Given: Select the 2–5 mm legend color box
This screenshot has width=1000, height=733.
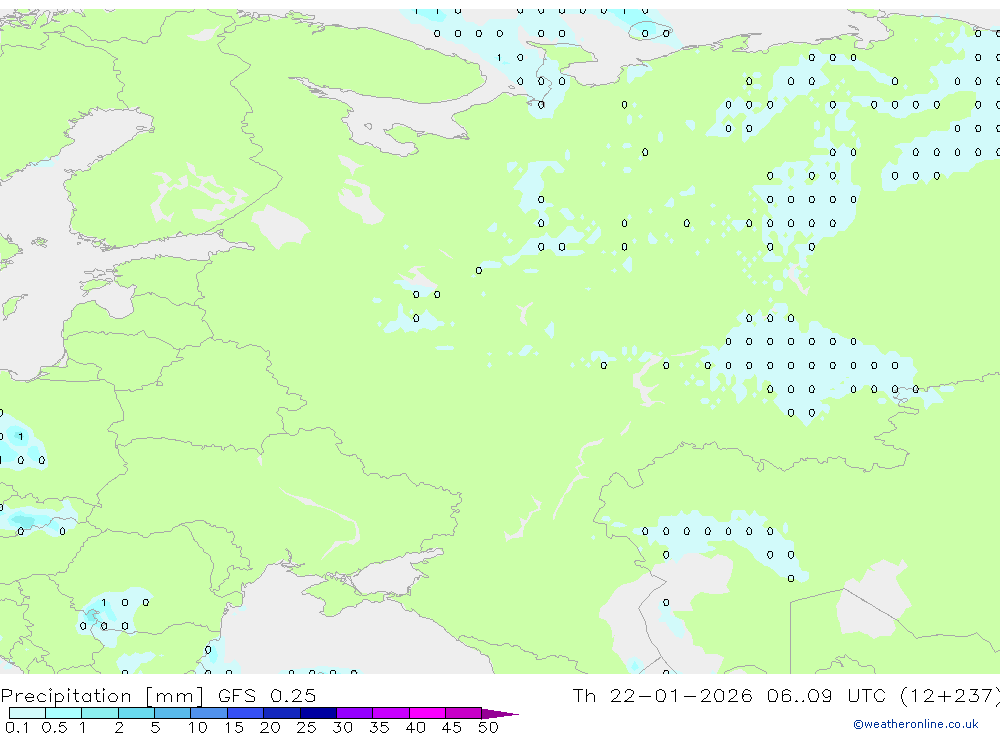Looking at the screenshot, I should point(136,713).
